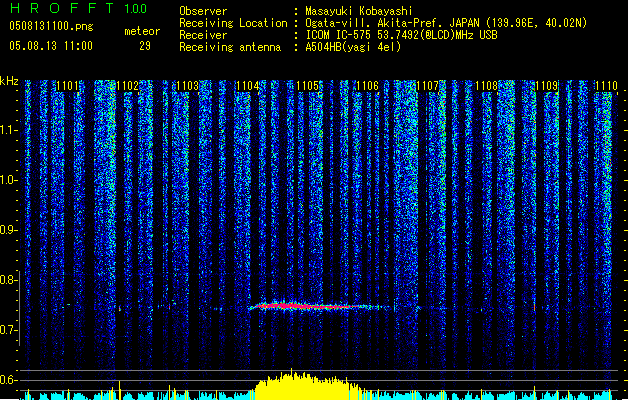Screen dimensions: 629x400
Task: Click the Receiving antenna label
Action: click(230, 47)
